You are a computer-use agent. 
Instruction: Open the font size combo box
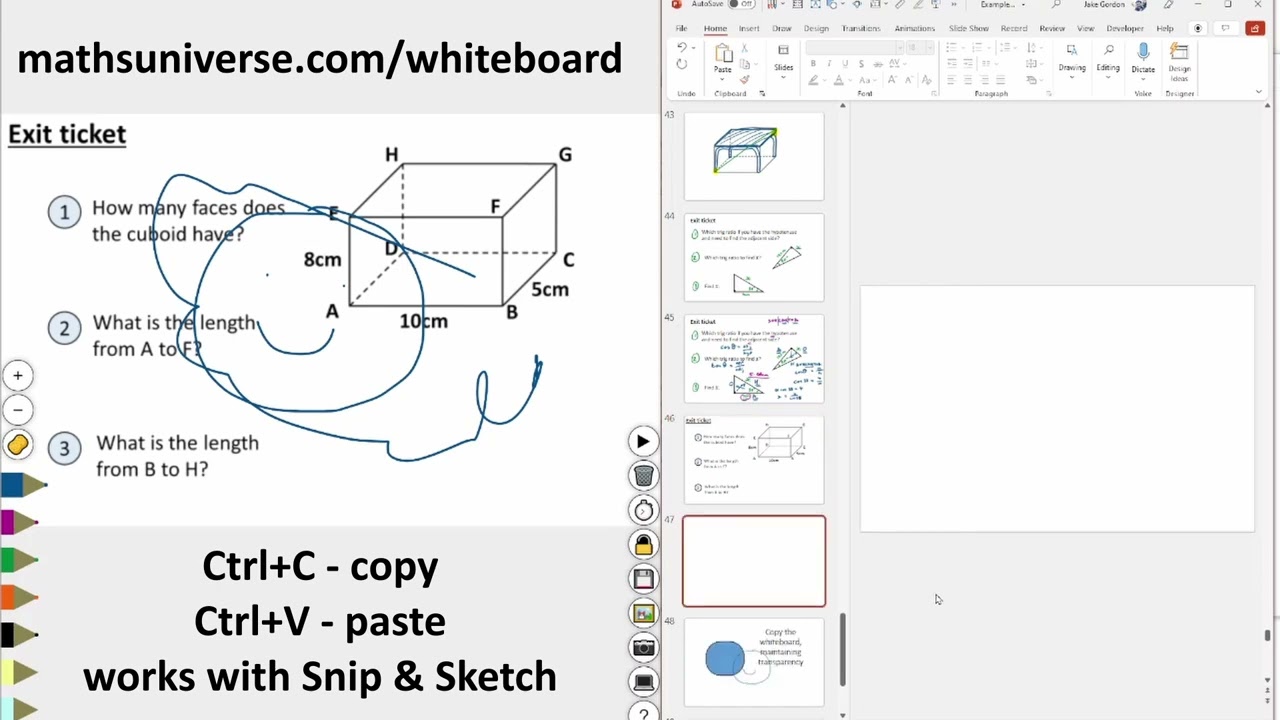(x=920, y=48)
